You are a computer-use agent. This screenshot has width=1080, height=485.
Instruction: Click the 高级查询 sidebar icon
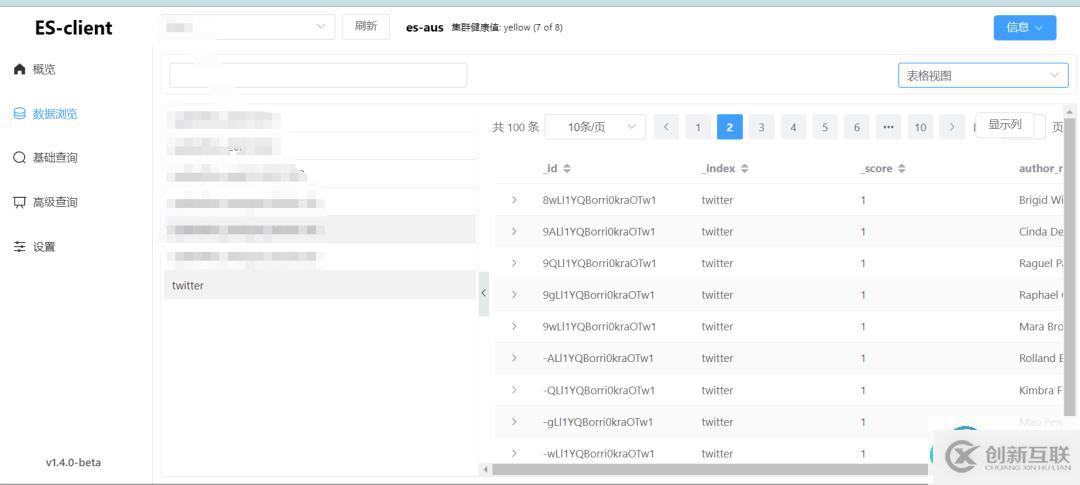(x=19, y=202)
